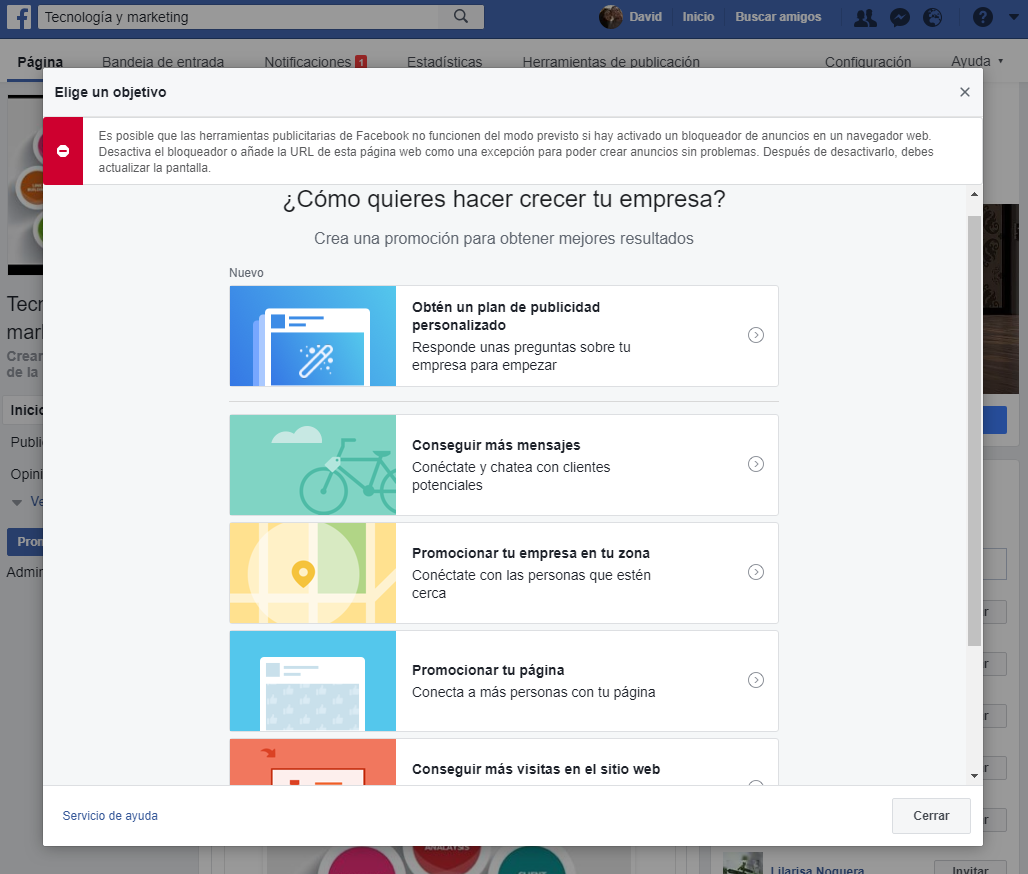The image size is (1028, 874).
Task: Open Configuración tab
Action: tap(868, 62)
